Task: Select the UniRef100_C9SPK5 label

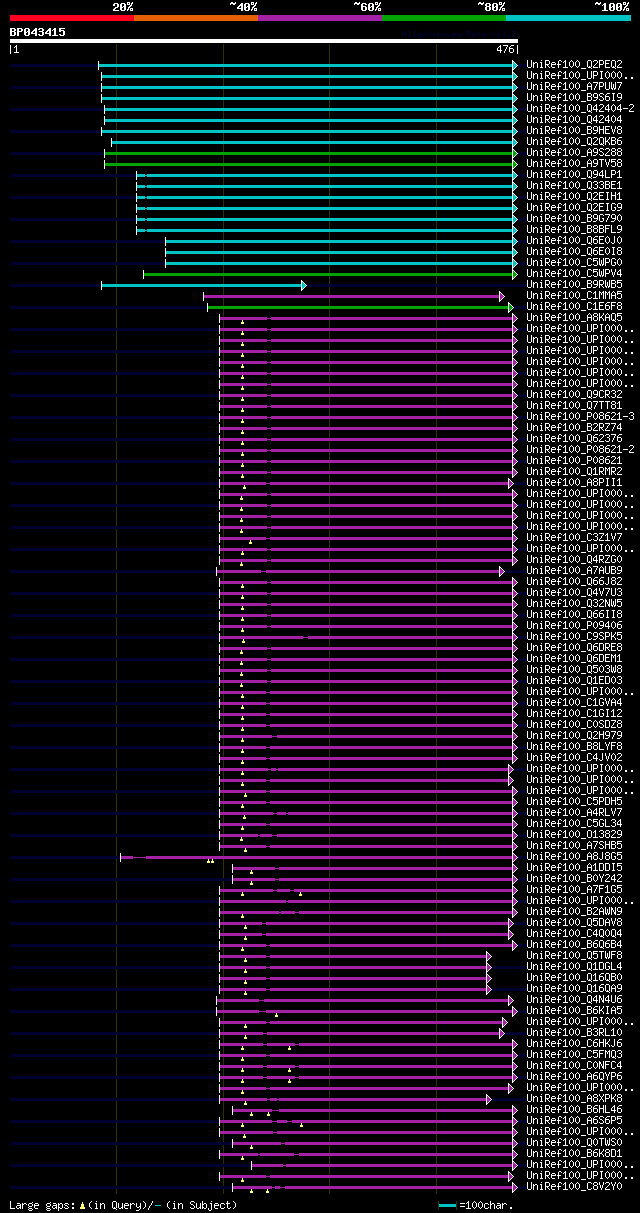Action: (574, 636)
